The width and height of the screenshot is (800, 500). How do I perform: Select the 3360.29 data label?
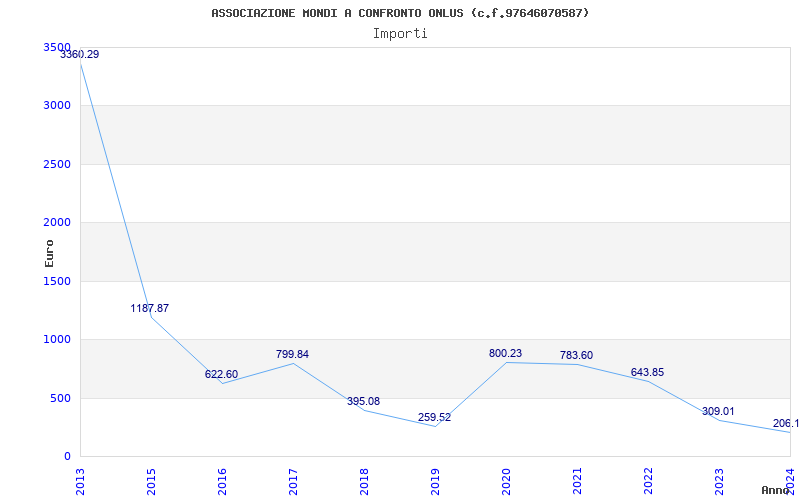80,54
